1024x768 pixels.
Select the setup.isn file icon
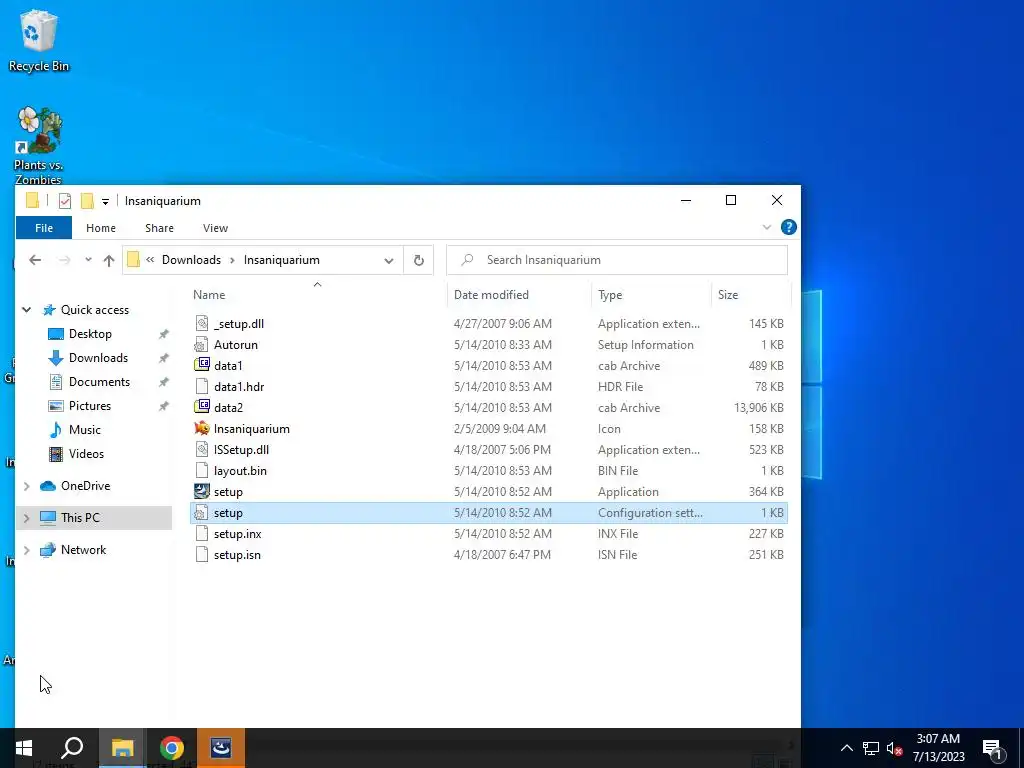[x=202, y=554]
